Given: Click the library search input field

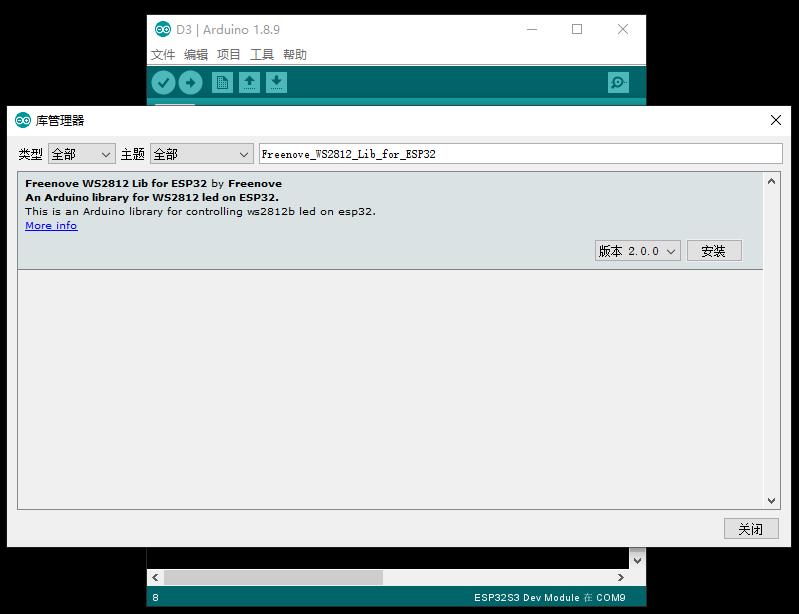Looking at the screenshot, I should pos(520,154).
